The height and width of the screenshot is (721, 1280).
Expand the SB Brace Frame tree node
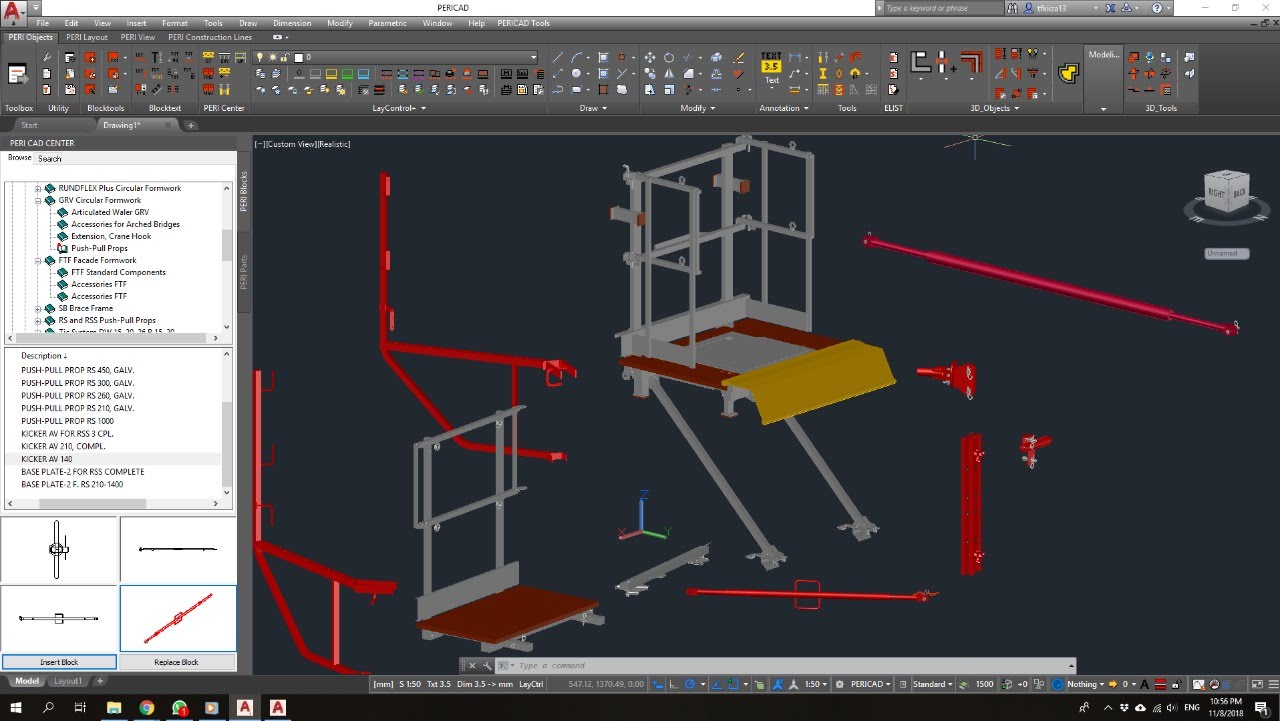(38, 308)
